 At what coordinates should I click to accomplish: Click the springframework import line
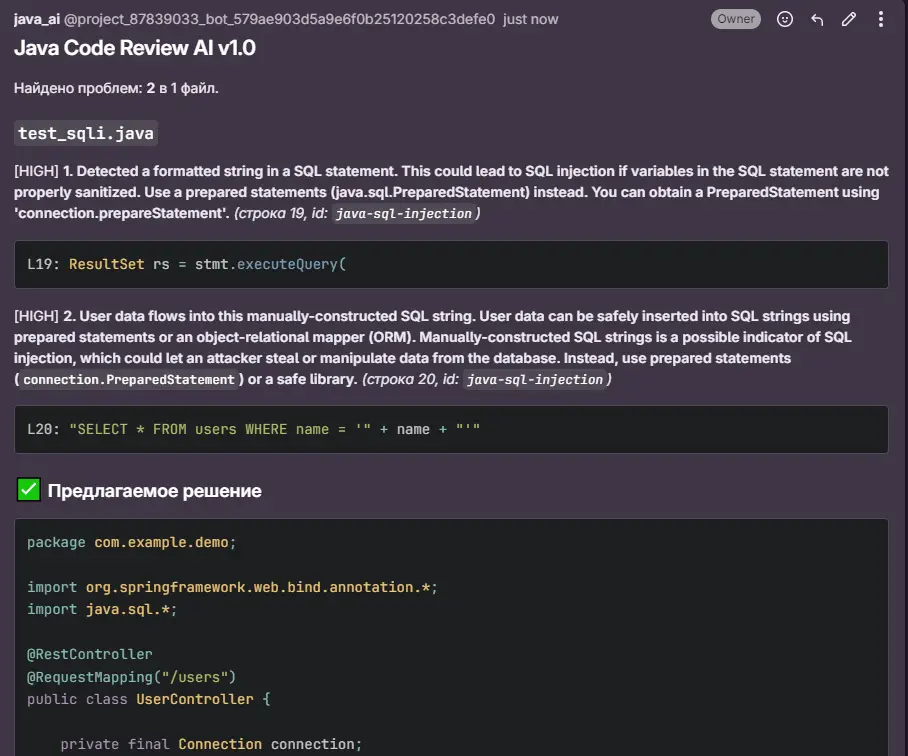click(232, 587)
